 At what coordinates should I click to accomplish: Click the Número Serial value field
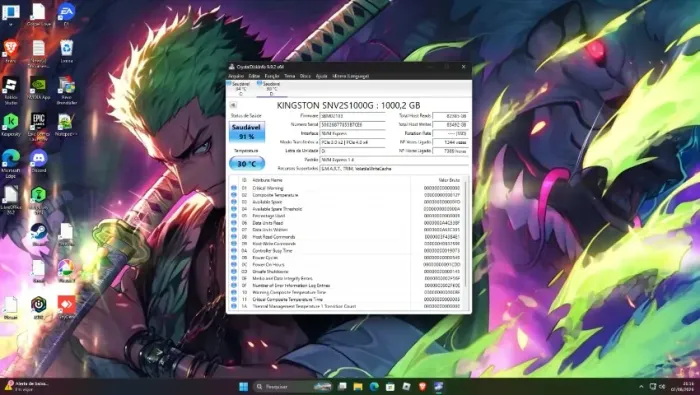[x=352, y=125]
